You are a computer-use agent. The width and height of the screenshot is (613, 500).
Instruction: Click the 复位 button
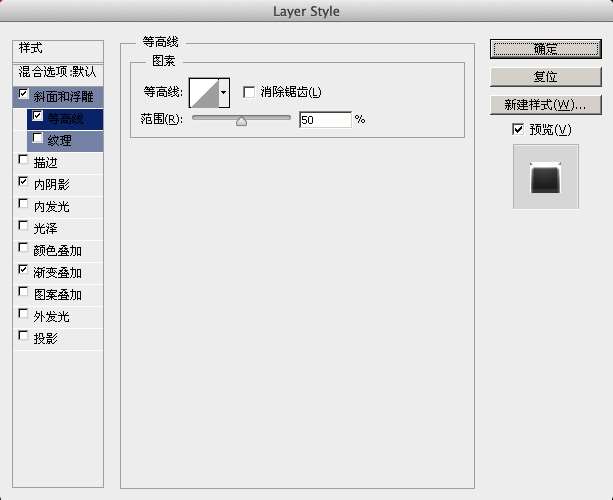click(x=545, y=77)
